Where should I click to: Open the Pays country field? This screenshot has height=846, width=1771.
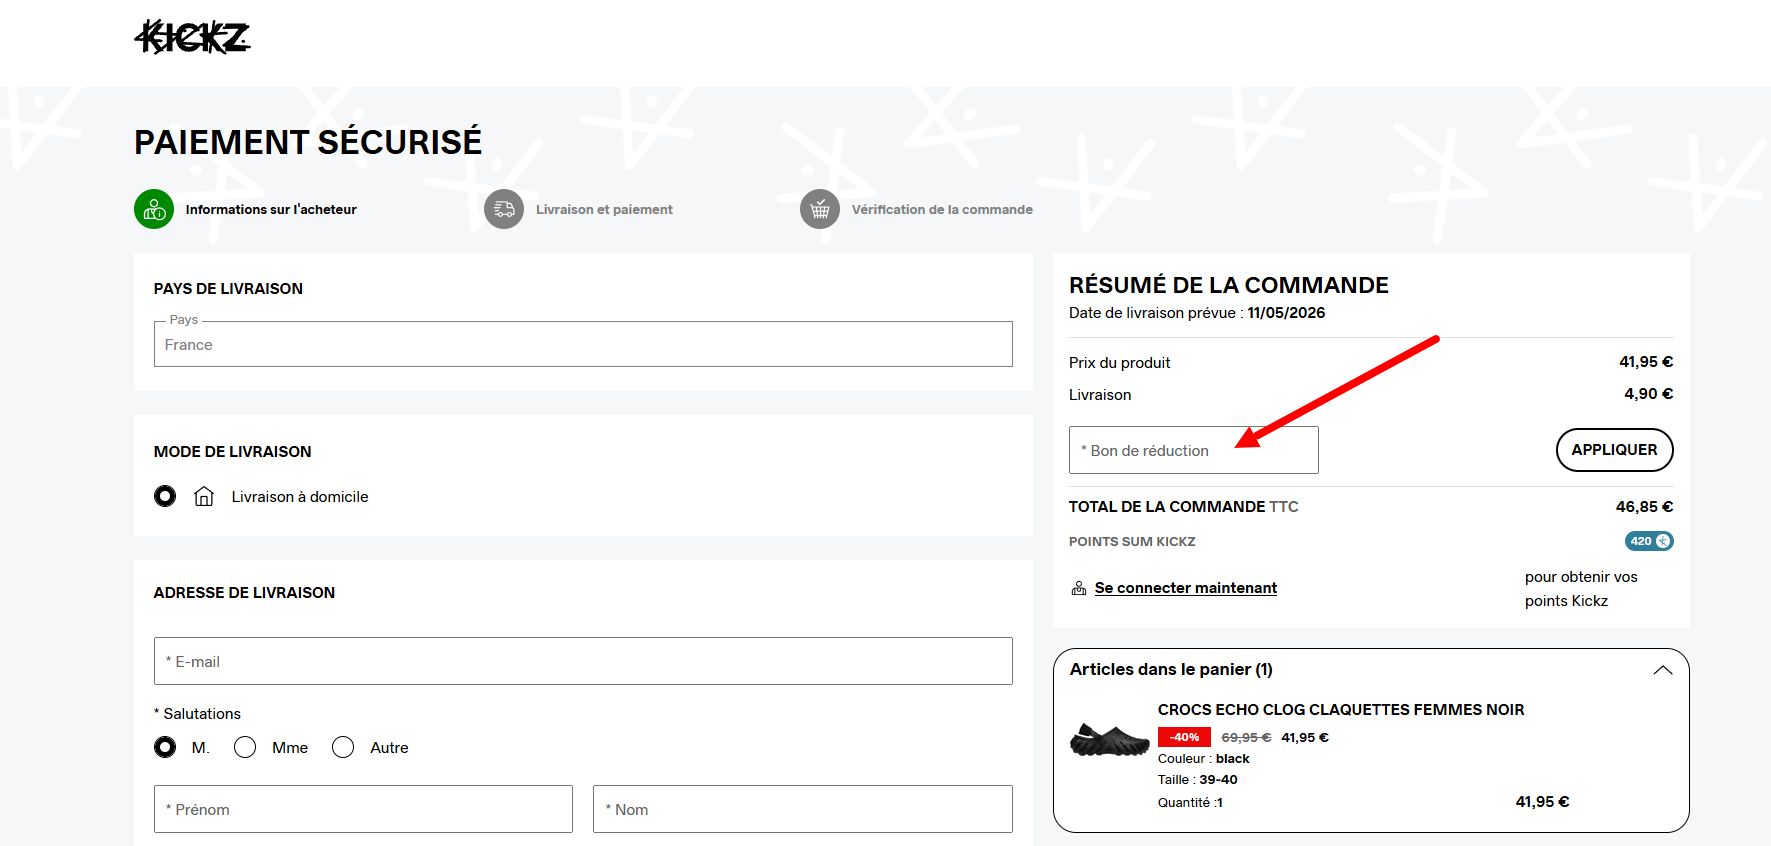pyautogui.click(x=583, y=344)
